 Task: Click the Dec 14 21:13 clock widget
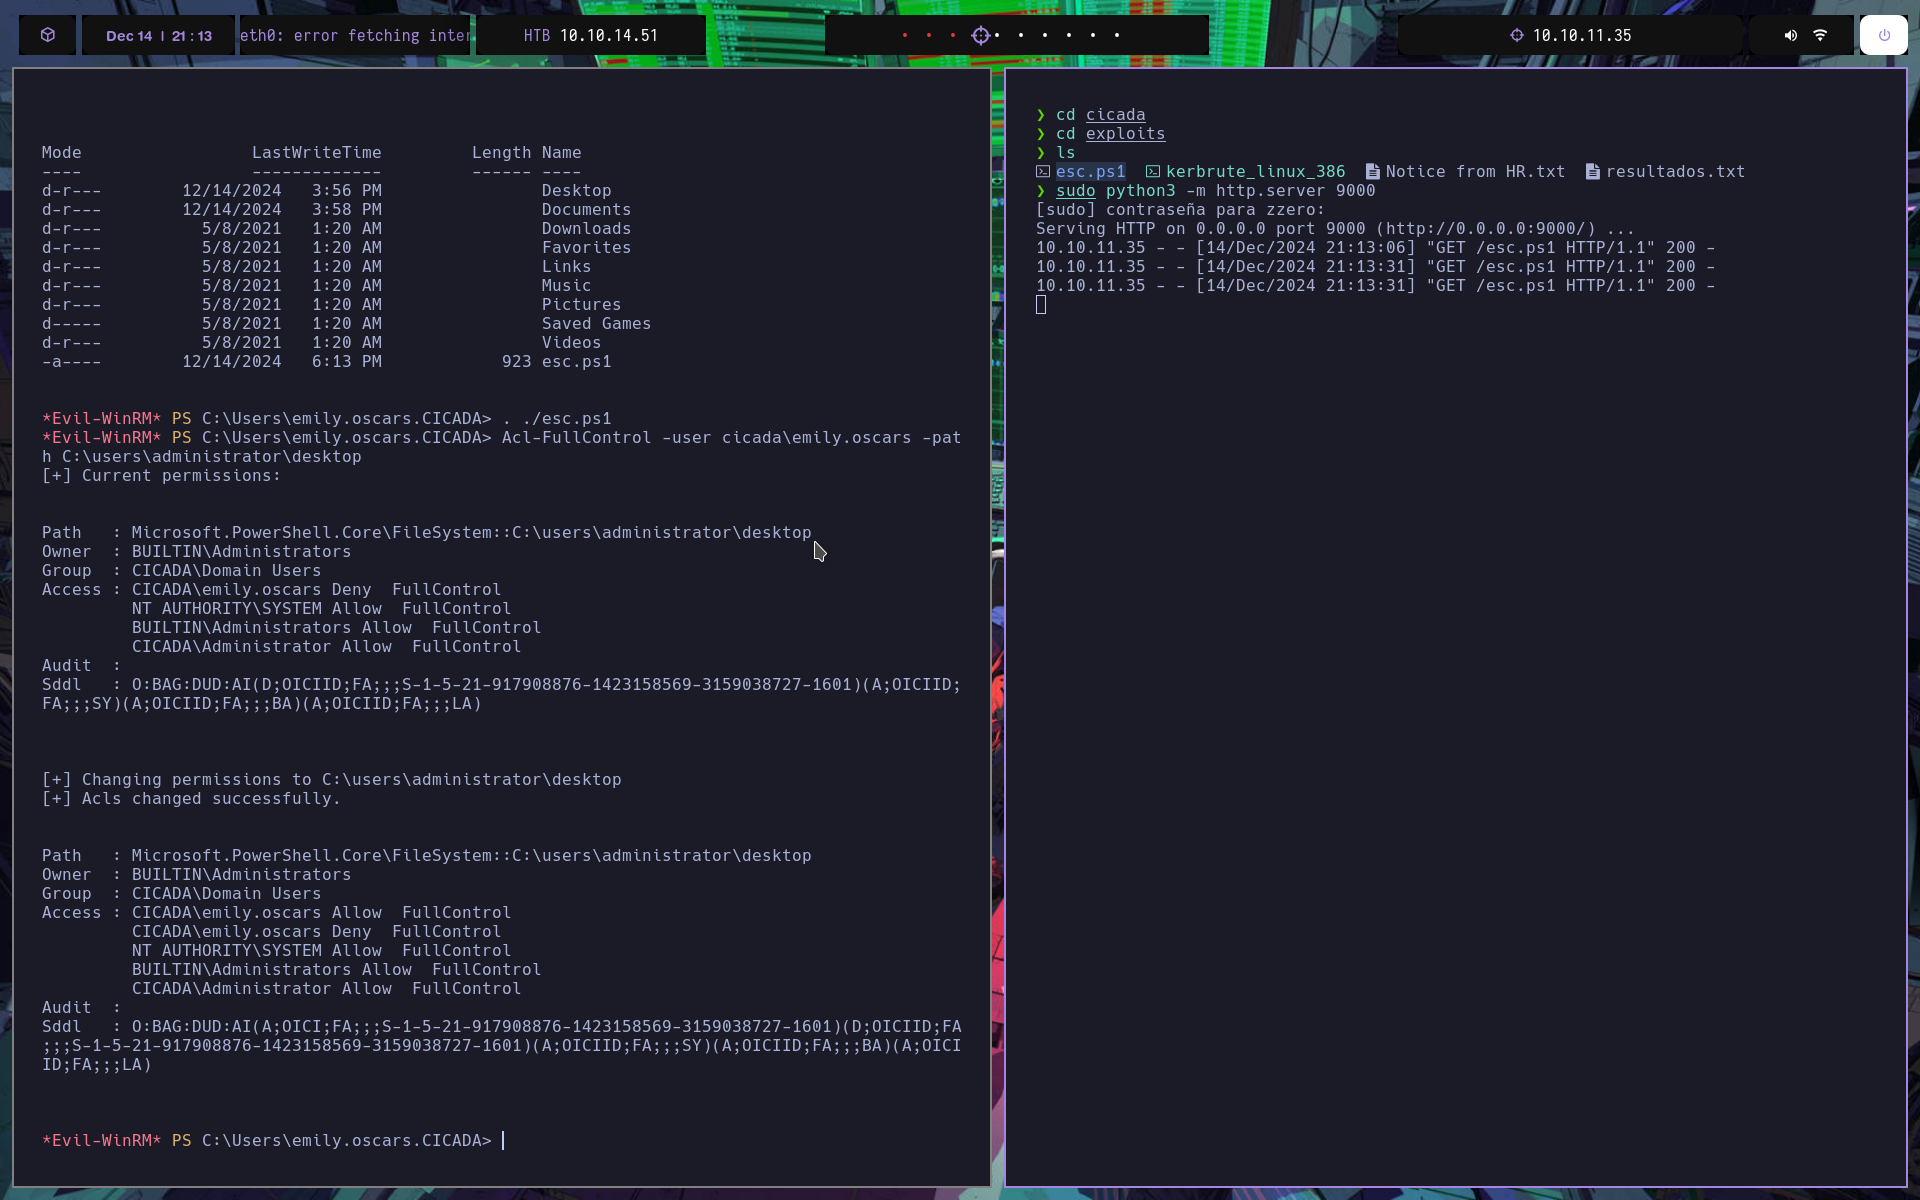click(x=159, y=35)
